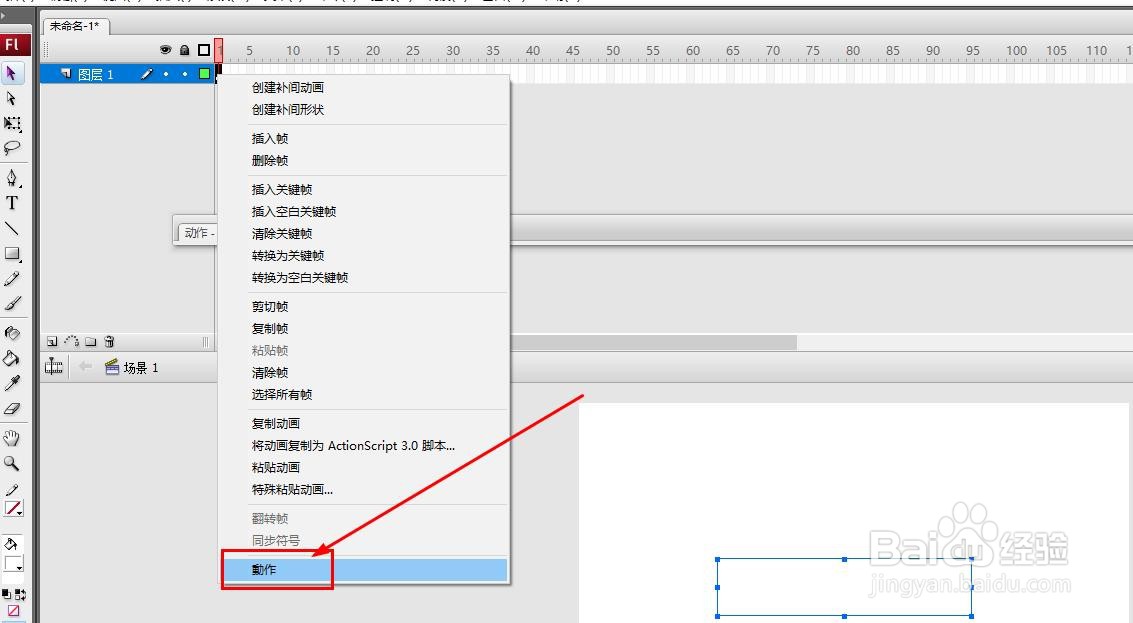Activate the Text tool
The image size is (1133, 623).
click(x=12, y=203)
